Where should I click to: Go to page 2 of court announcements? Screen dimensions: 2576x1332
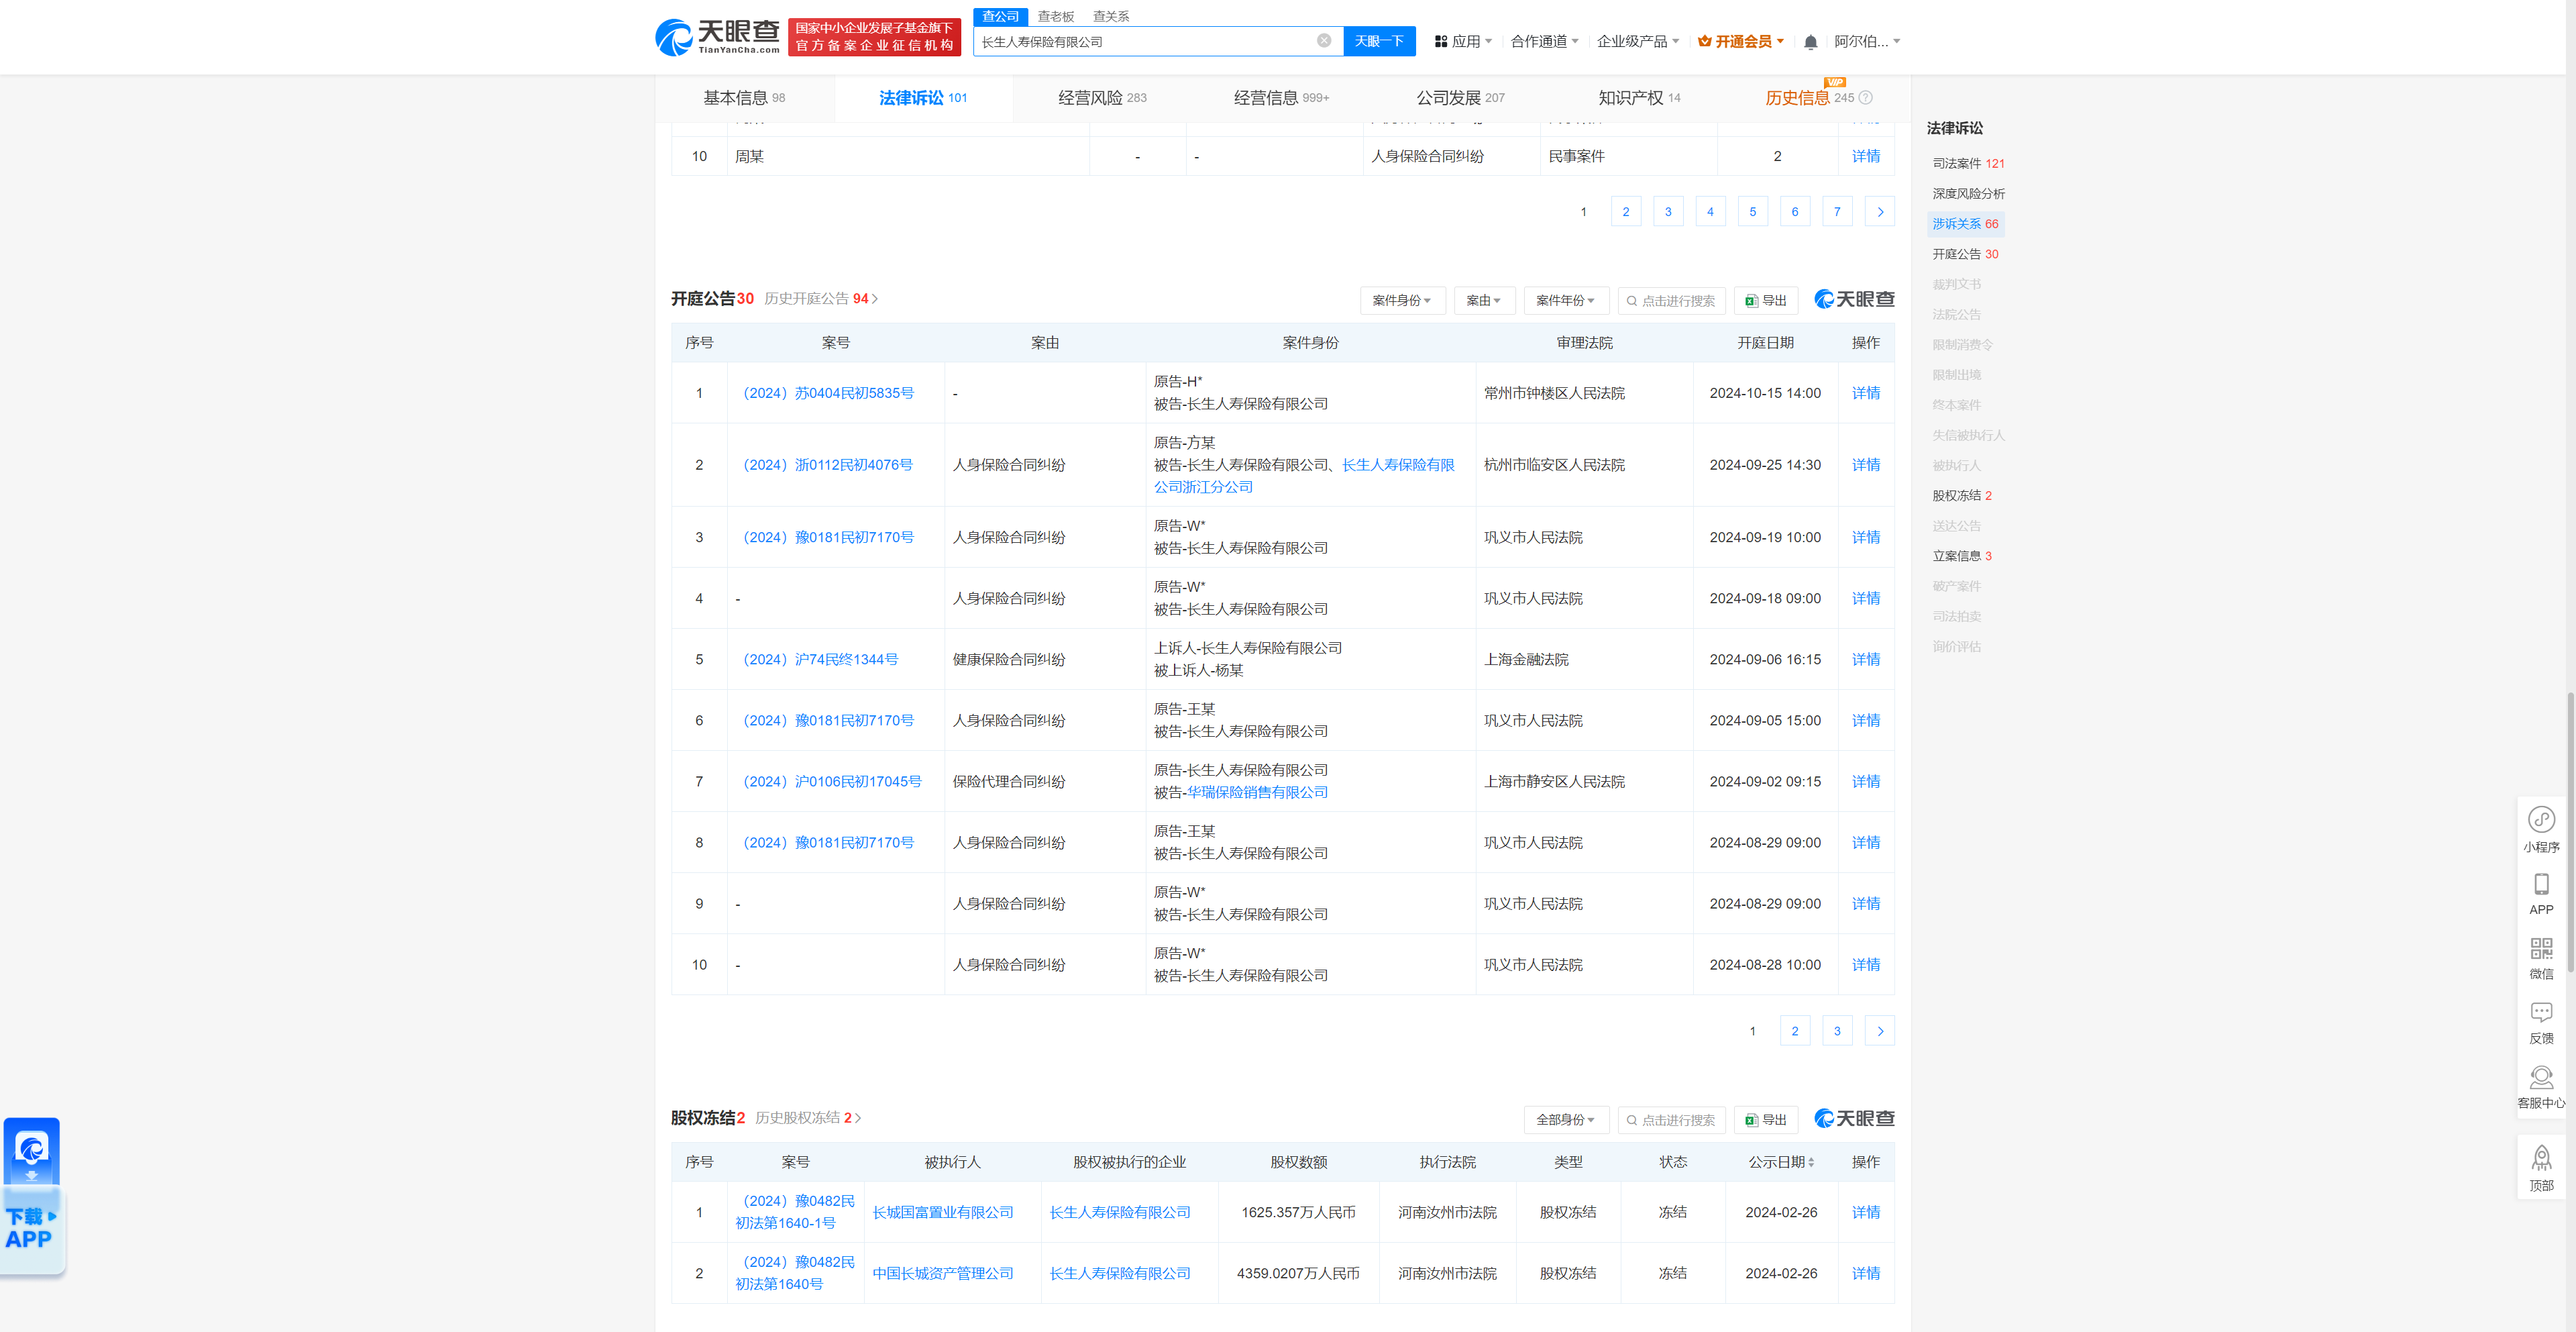1794,1030
